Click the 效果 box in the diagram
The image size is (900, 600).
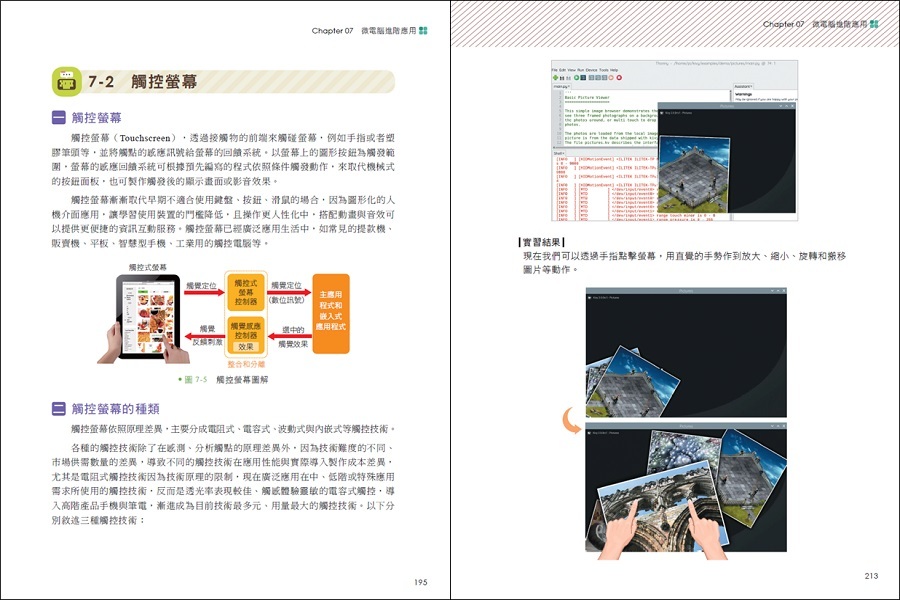coord(245,346)
